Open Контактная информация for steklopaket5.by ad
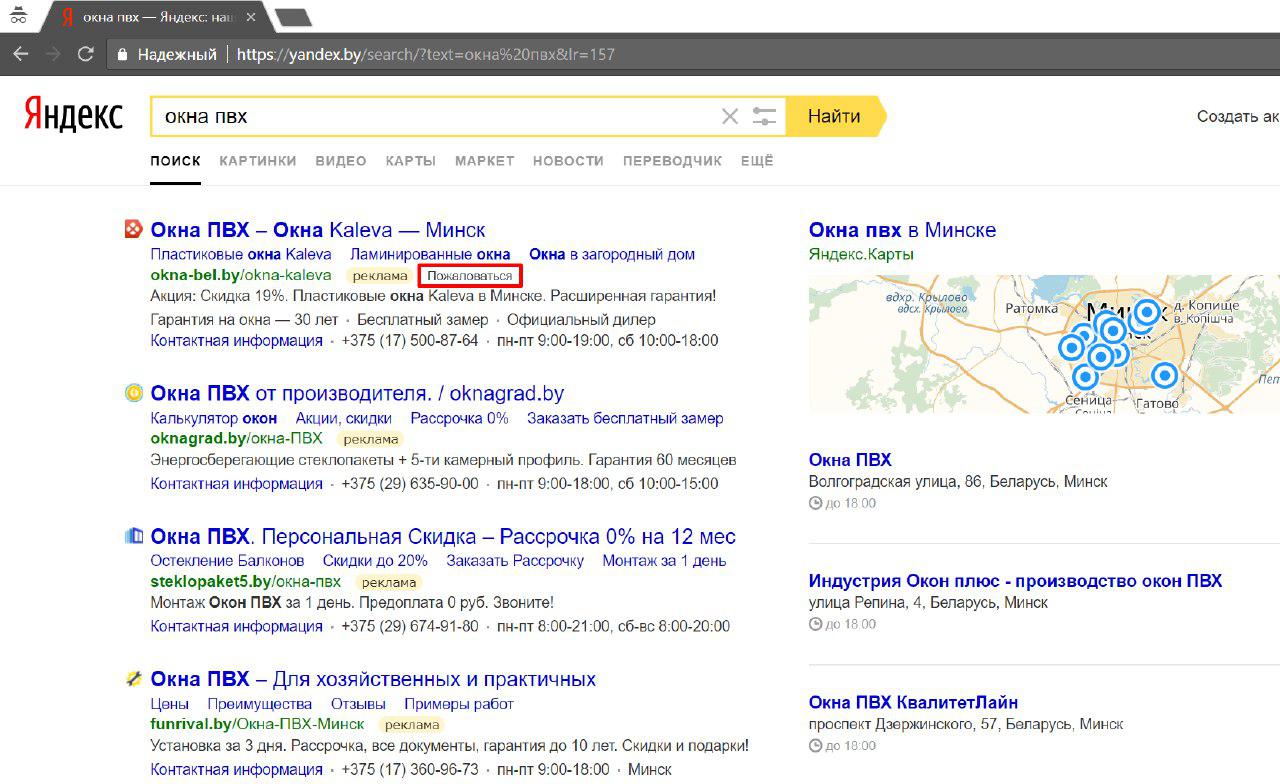 pyautogui.click(x=236, y=626)
